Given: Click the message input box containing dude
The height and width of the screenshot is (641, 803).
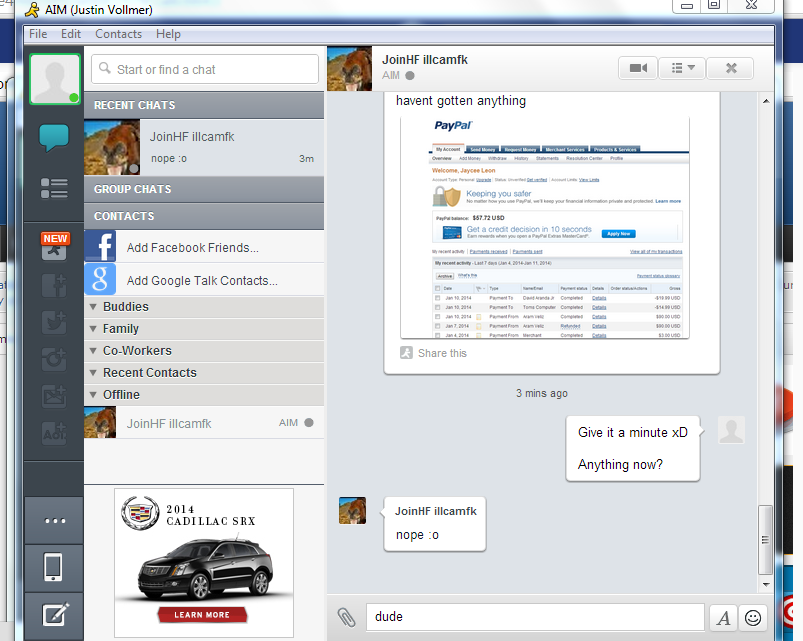Looking at the screenshot, I should tap(535, 617).
